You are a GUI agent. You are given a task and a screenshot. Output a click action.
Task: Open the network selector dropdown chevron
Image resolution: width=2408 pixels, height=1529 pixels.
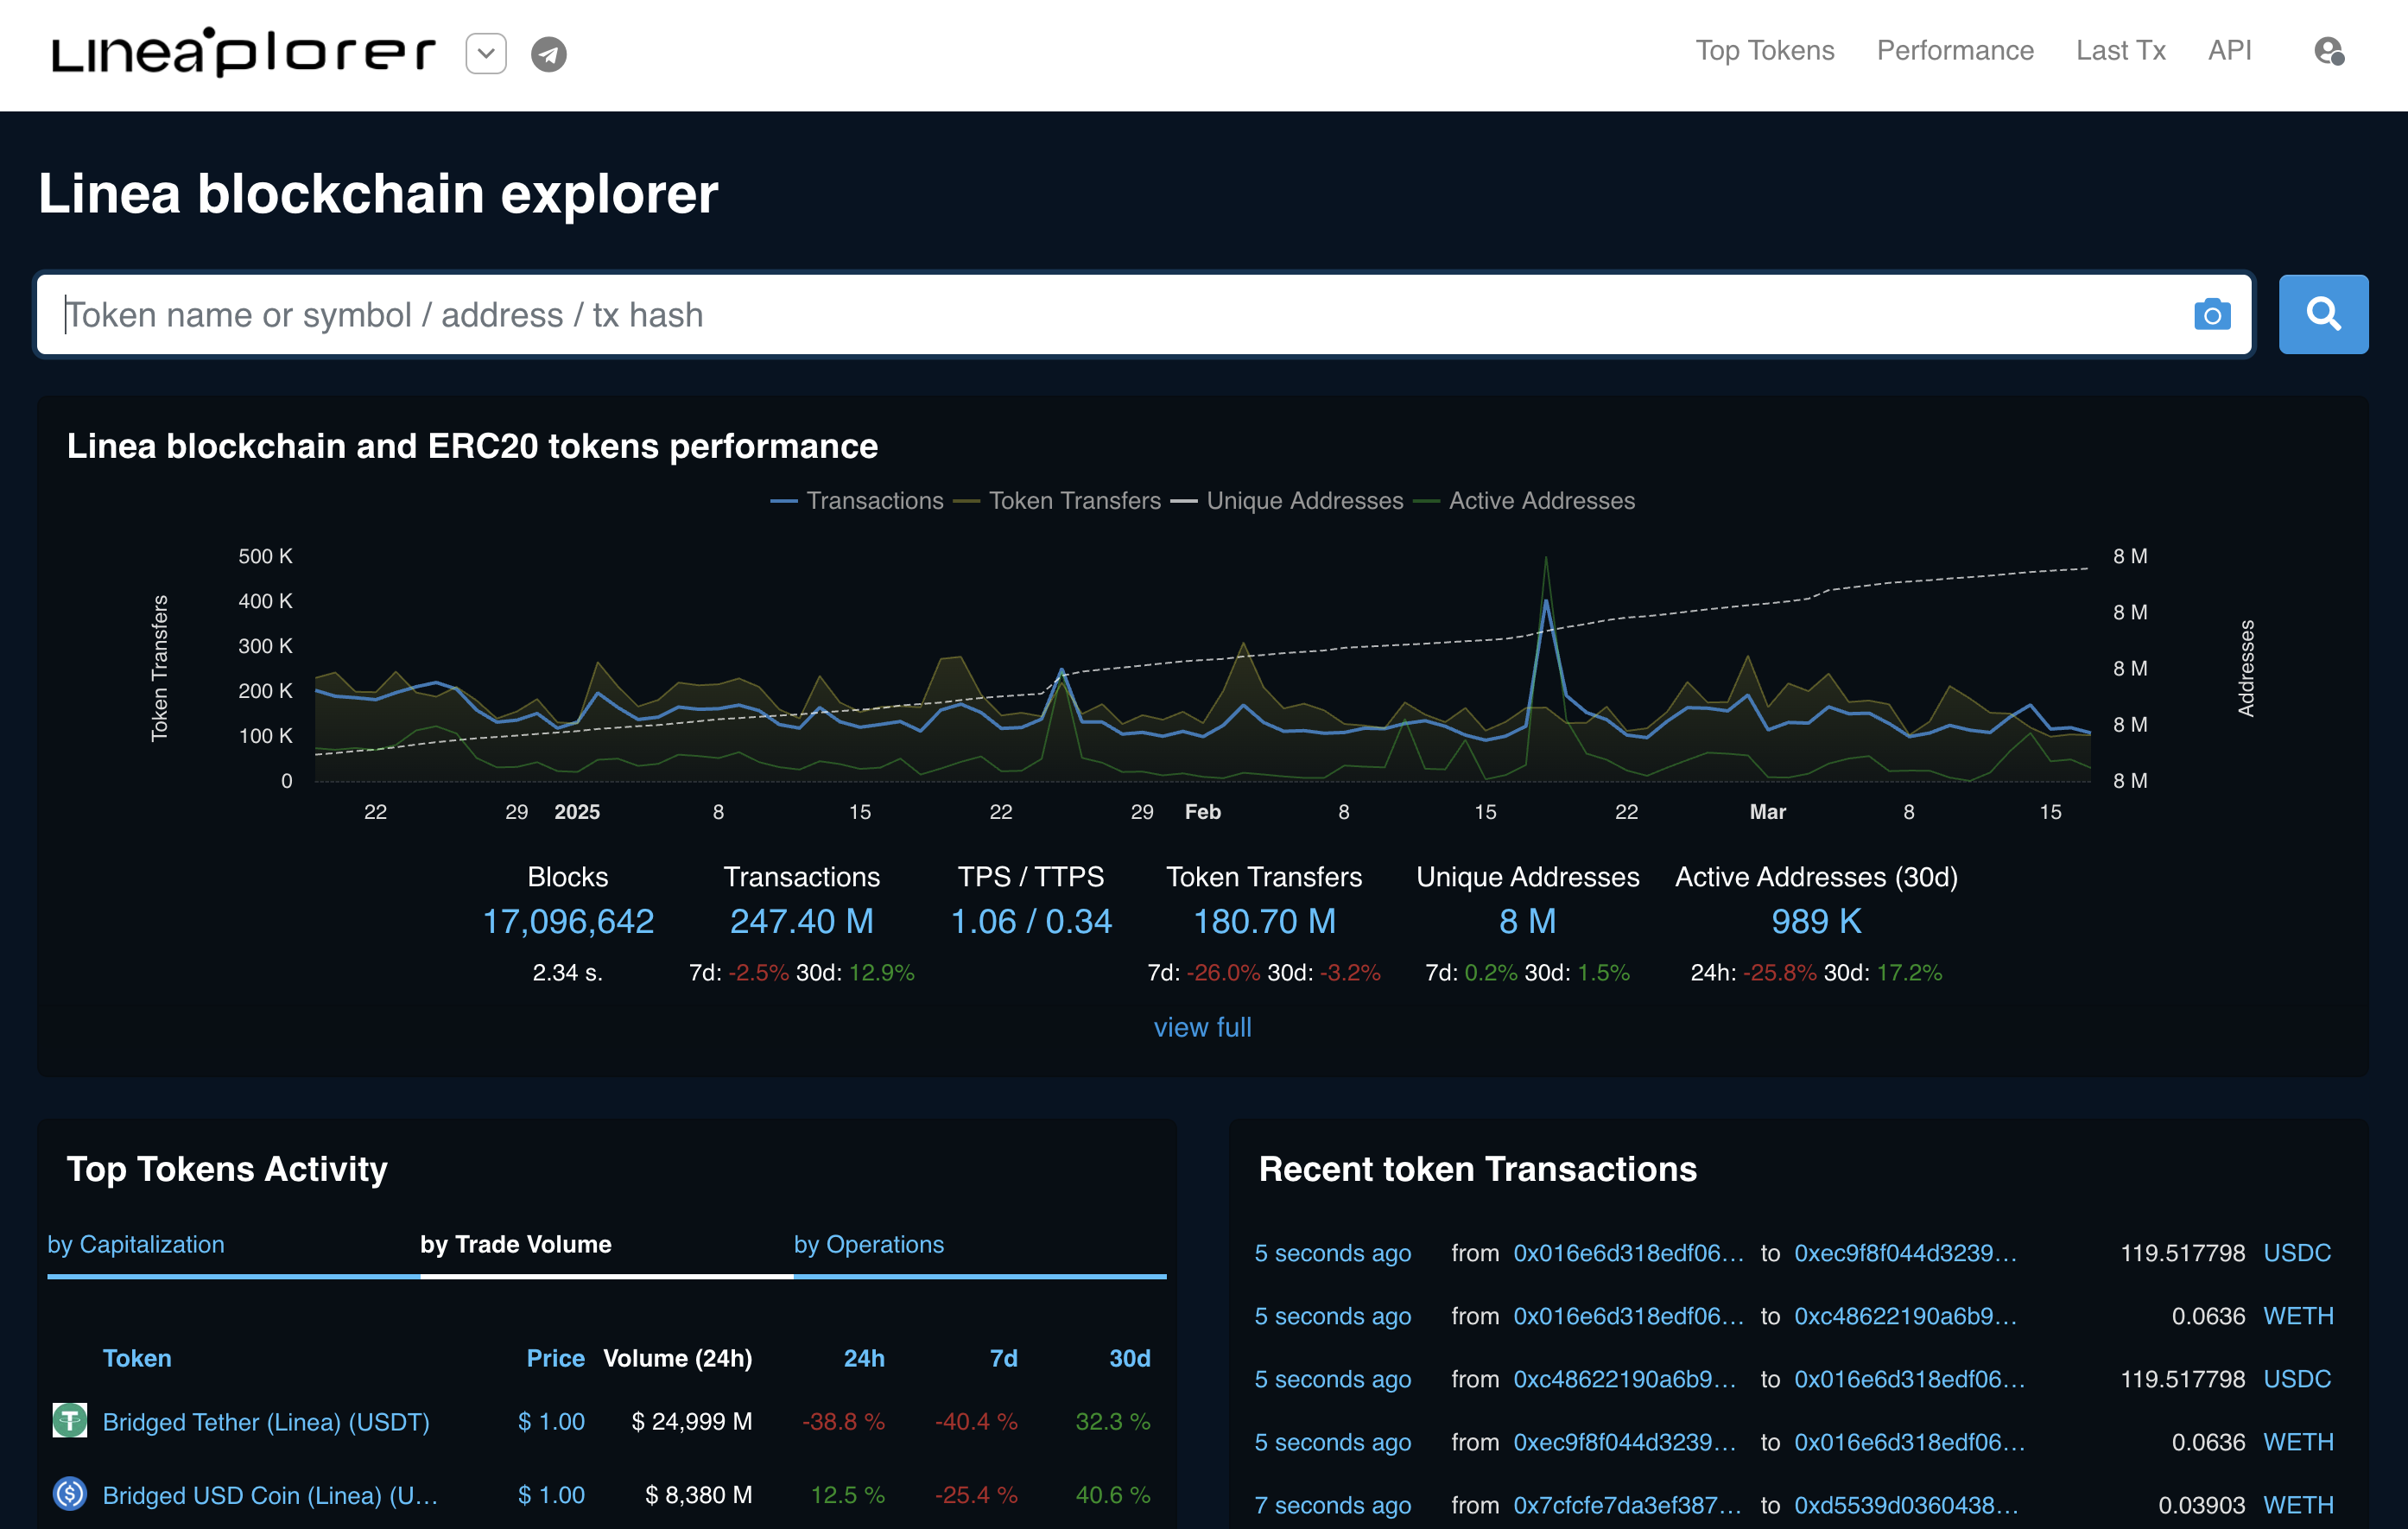tap(486, 54)
